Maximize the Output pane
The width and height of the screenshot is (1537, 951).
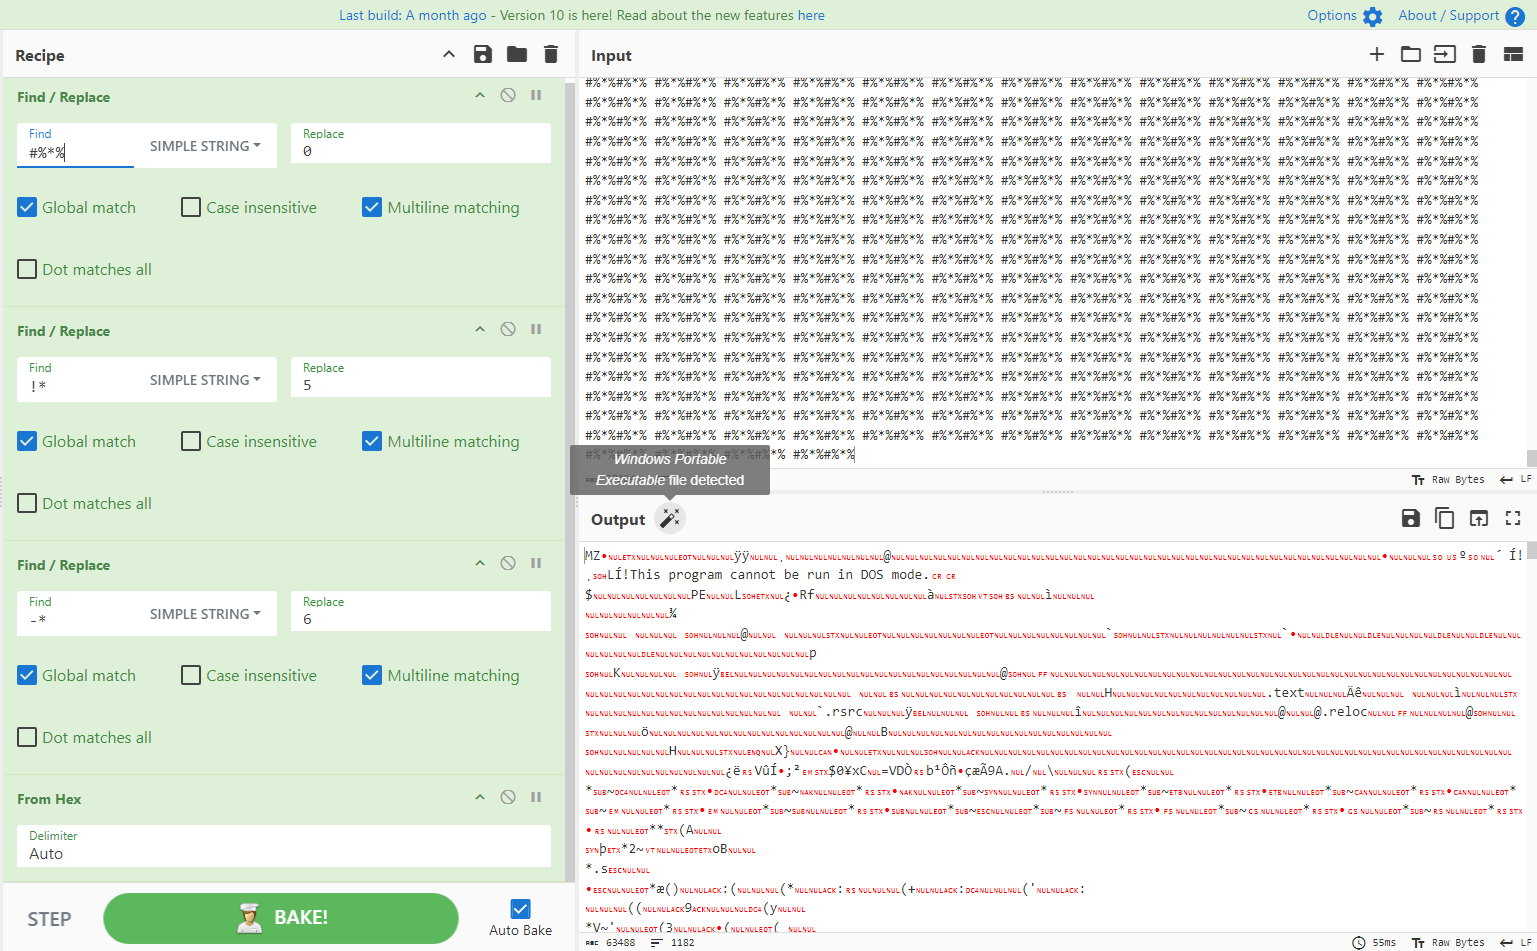point(1513,518)
